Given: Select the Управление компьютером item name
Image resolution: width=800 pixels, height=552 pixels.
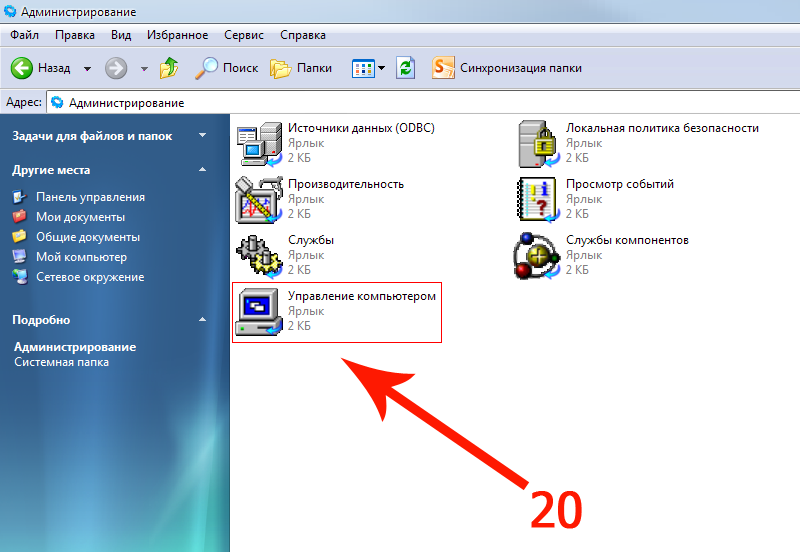Looking at the screenshot, I should (362, 296).
